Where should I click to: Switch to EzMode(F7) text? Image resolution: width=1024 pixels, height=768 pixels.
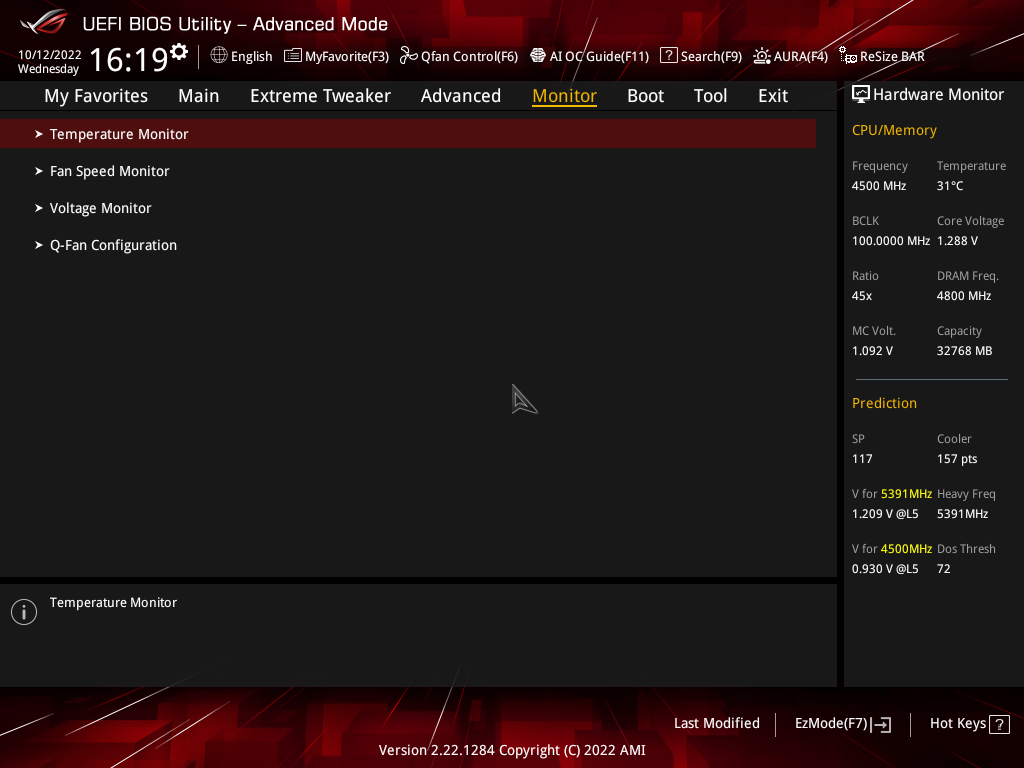831,724
